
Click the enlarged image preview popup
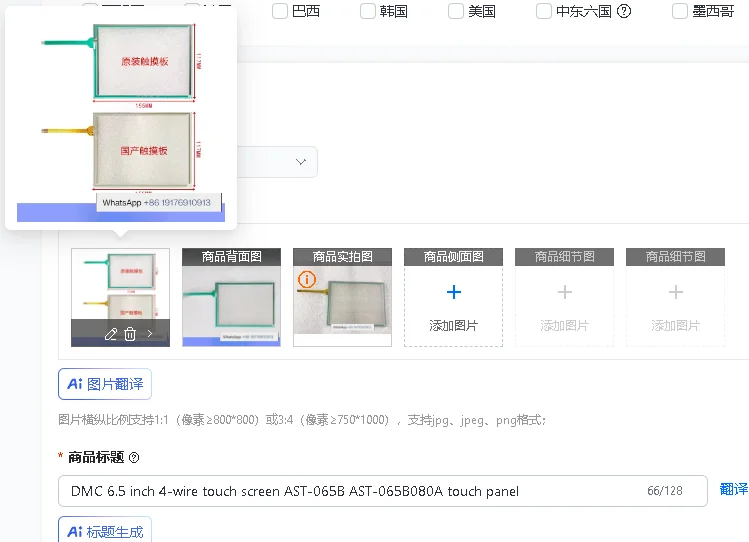tap(121, 118)
